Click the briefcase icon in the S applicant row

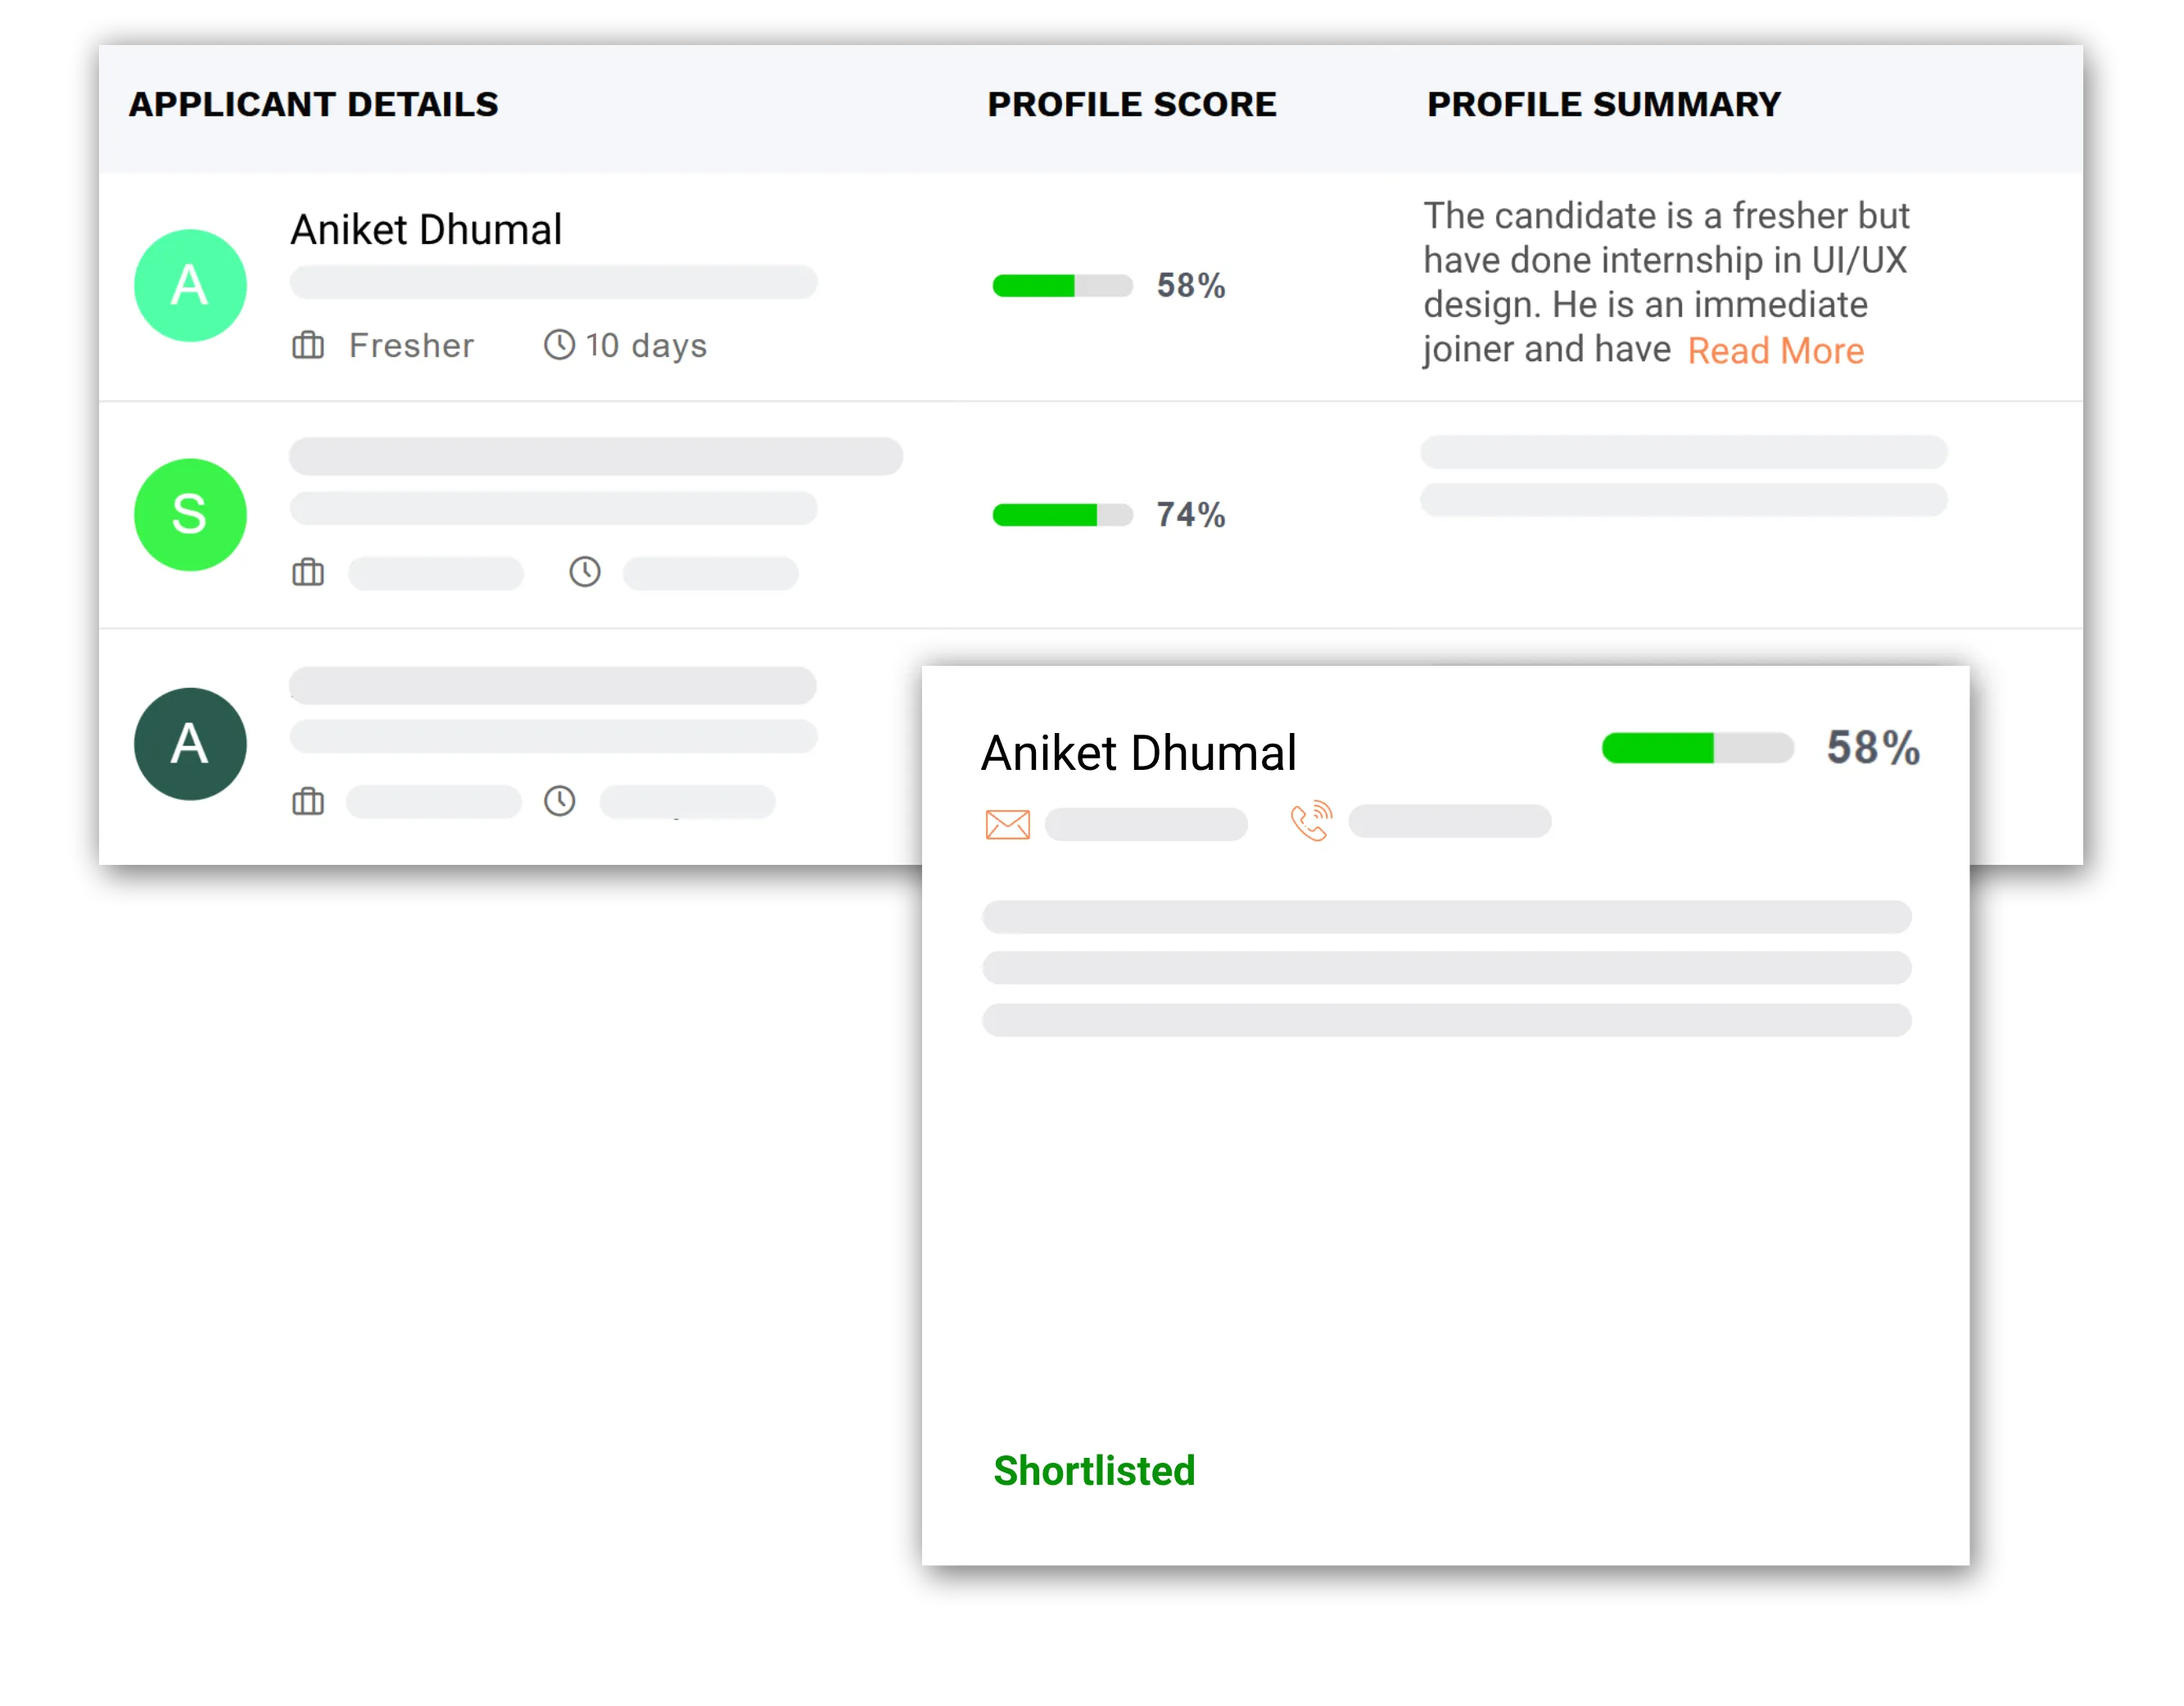tap(308, 573)
